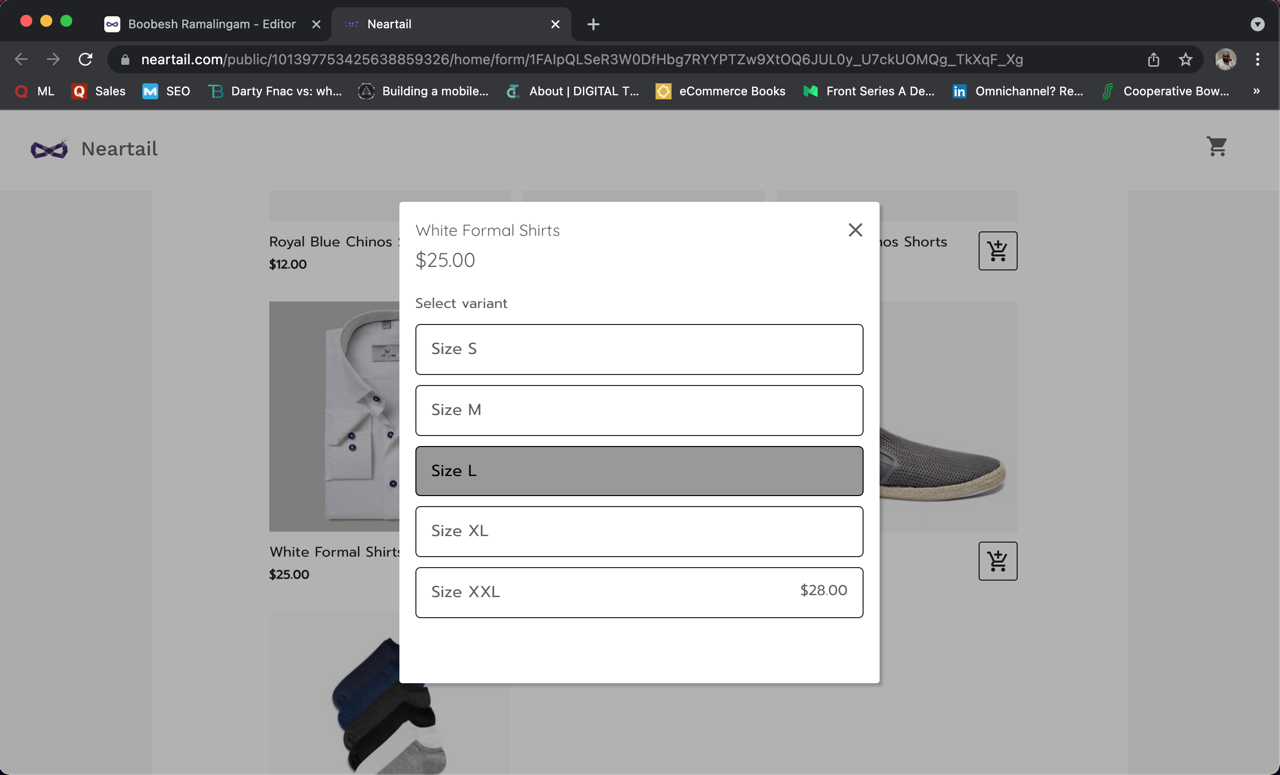Image resolution: width=1280 pixels, height=775 pixels.
Task: Reload the page with browser refresh icon
Action: click(x=86, y=59)
